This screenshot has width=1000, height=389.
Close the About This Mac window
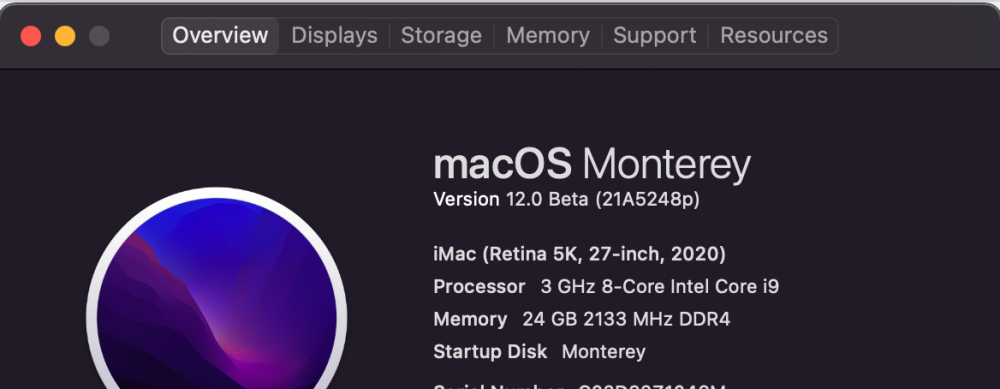pyautogui.click(x=31, y=36)
